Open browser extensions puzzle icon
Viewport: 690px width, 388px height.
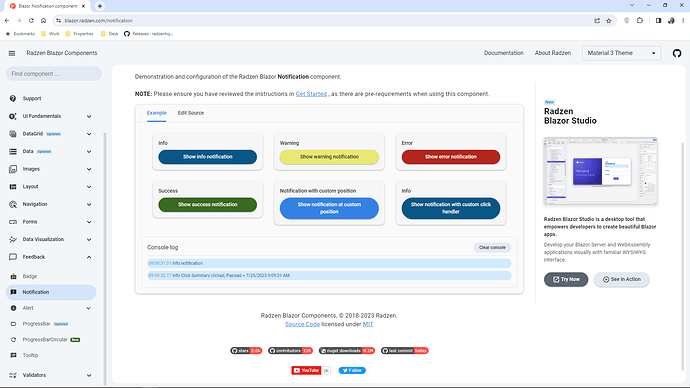coord(640,21)
